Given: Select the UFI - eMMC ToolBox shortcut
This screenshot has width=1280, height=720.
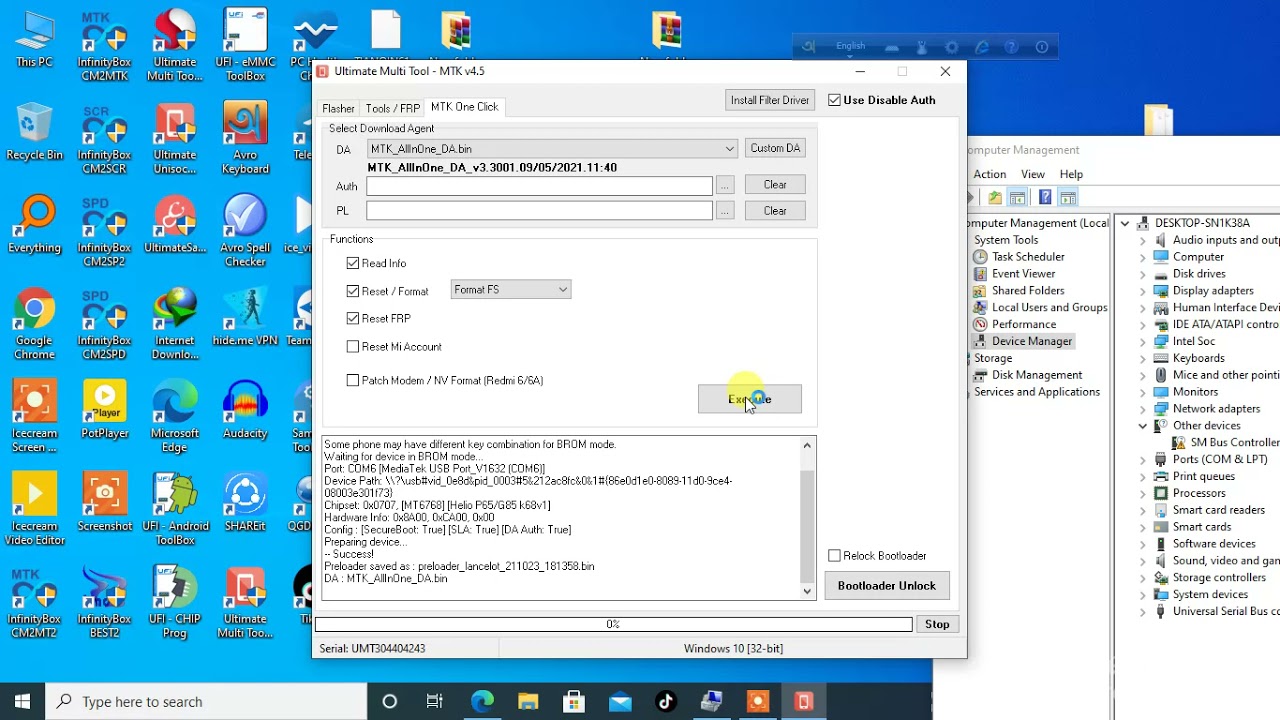Looking at the screenshot, I should (245, 47).
